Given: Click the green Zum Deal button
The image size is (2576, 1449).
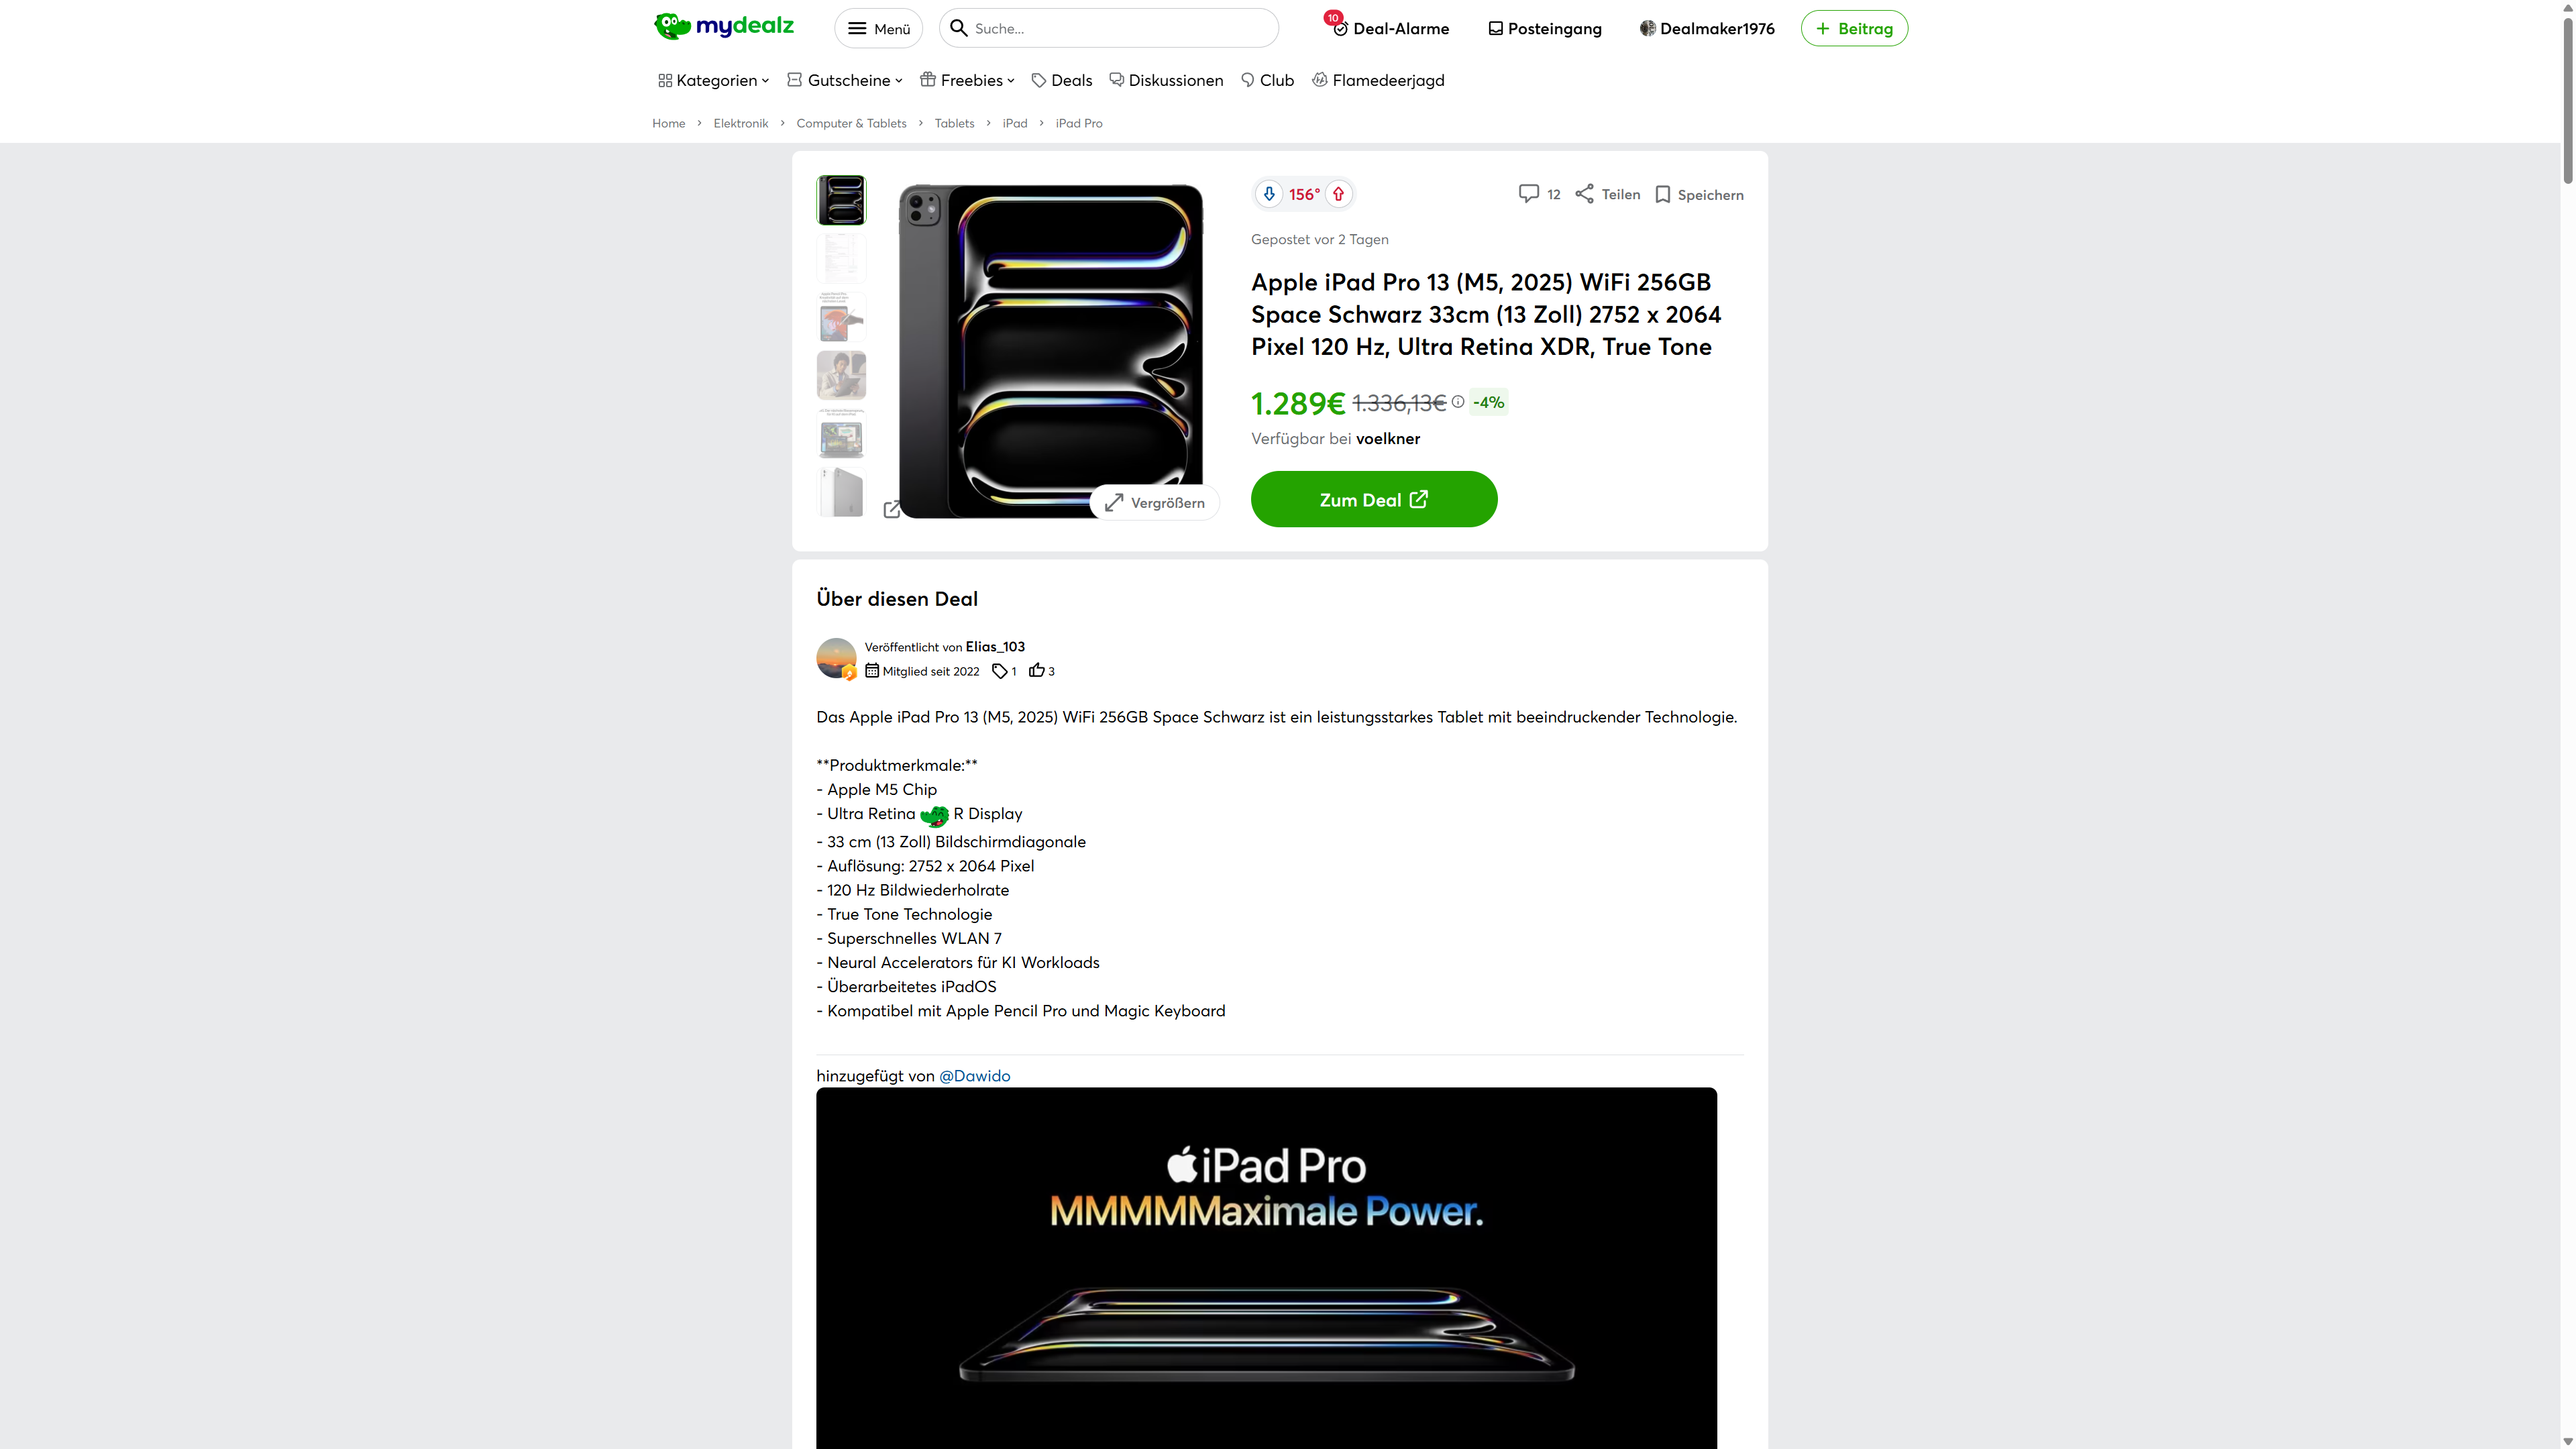Looking at the screenshot, I should pos(1374,499).
